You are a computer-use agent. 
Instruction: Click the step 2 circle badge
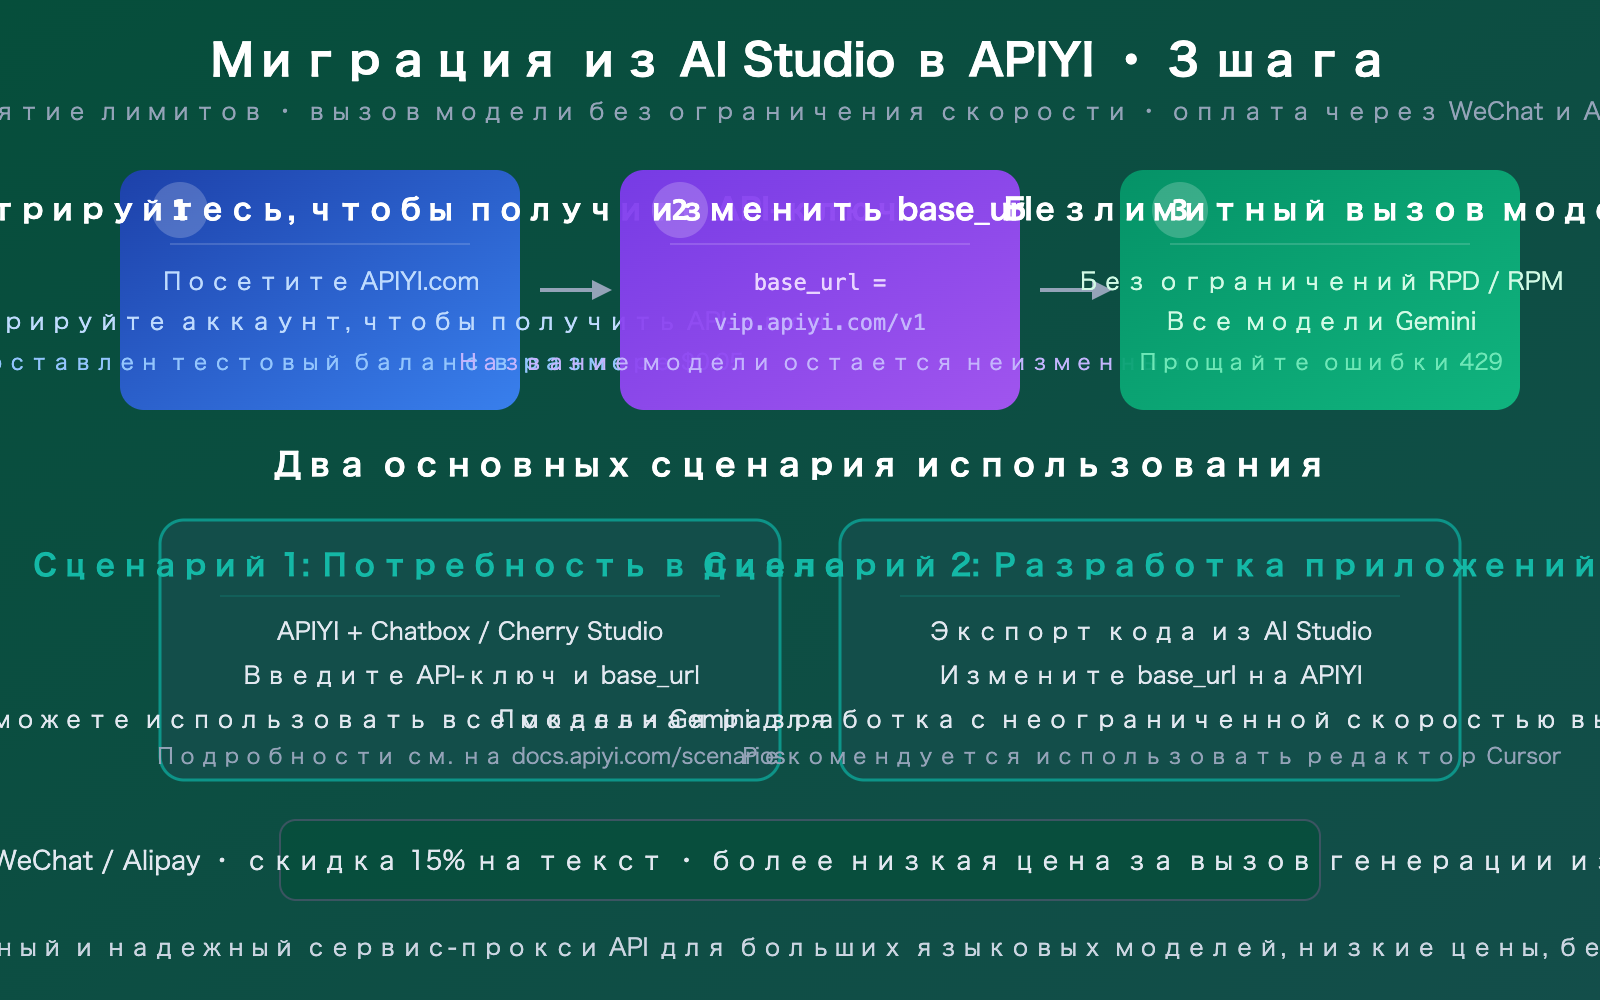[x=680, y=210]
